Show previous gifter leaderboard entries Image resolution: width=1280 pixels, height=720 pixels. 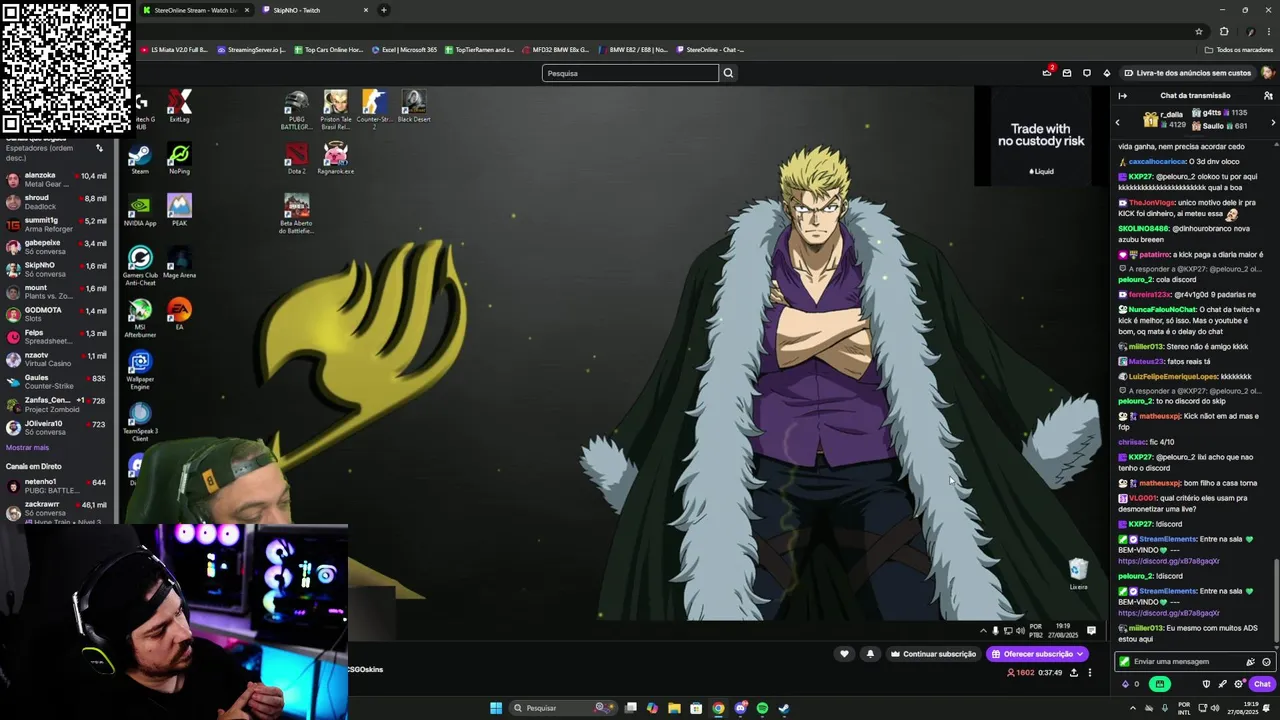click(1118, 122)
